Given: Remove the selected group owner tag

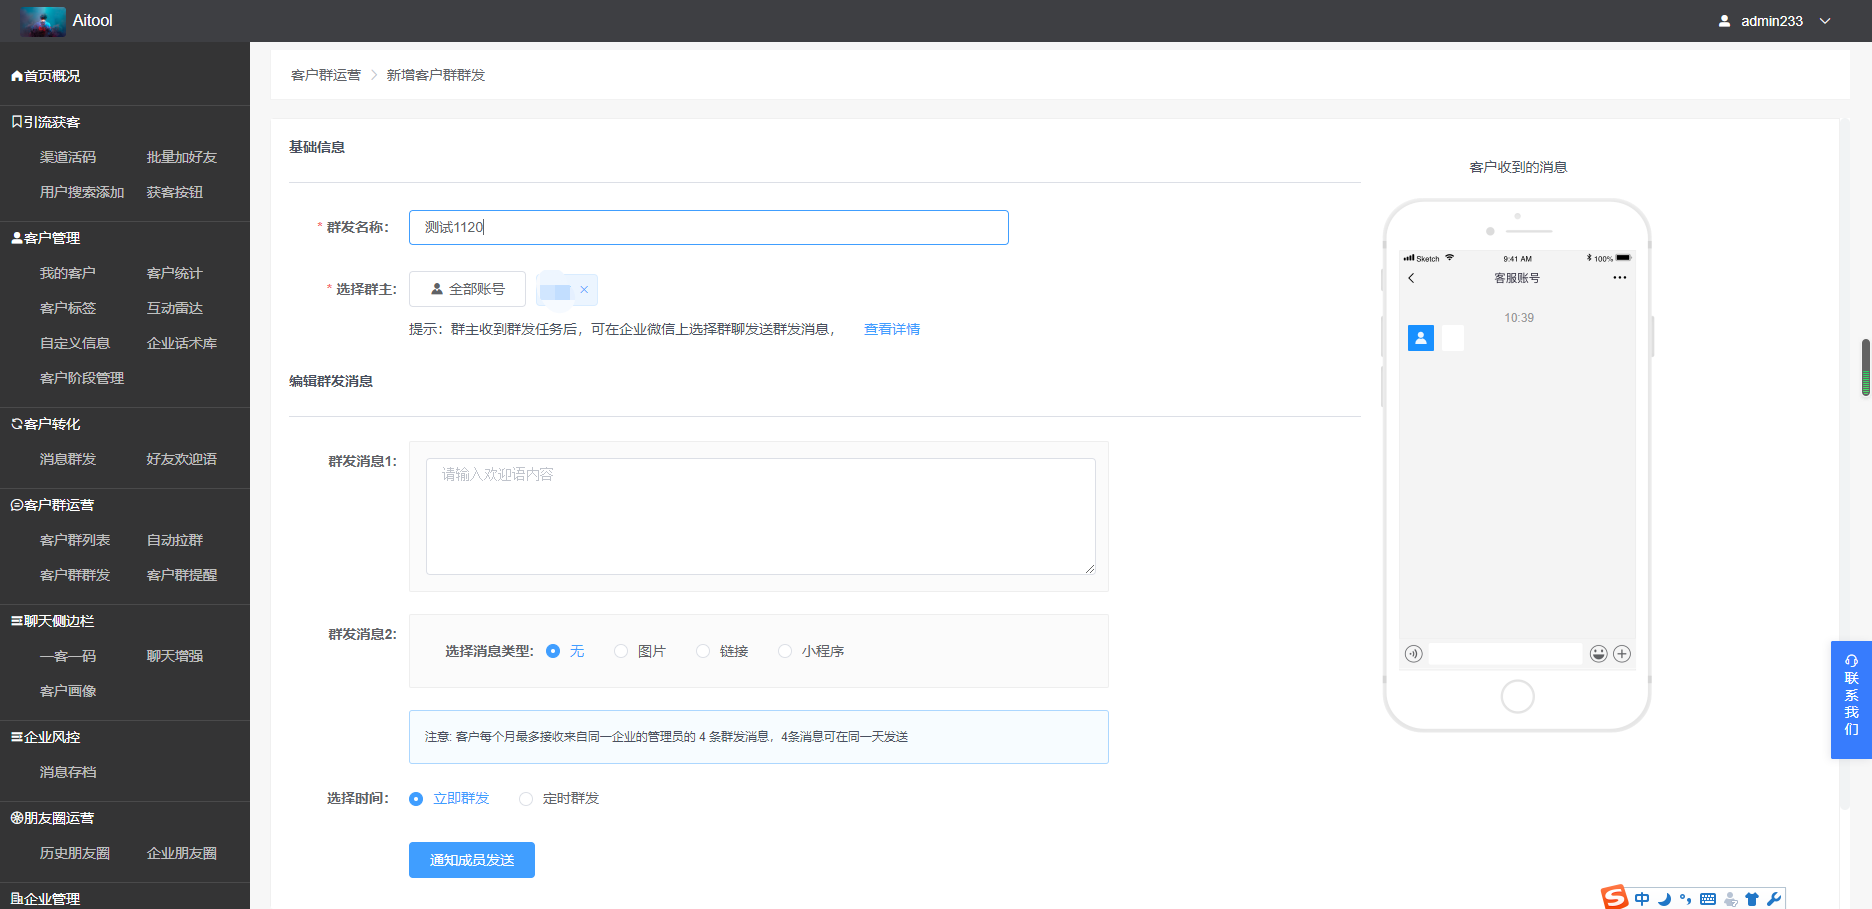Looking at the screenshot, I should click(584, 289).
